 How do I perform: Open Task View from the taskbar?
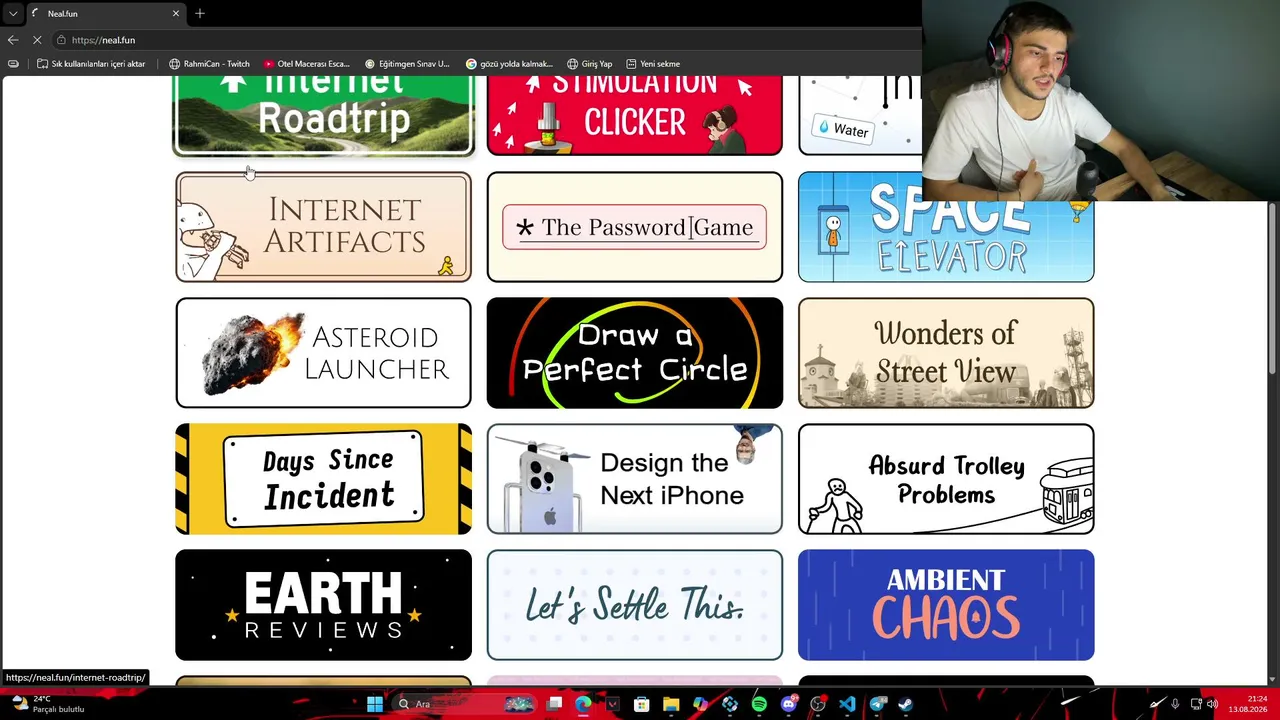(x=554, y=704)
